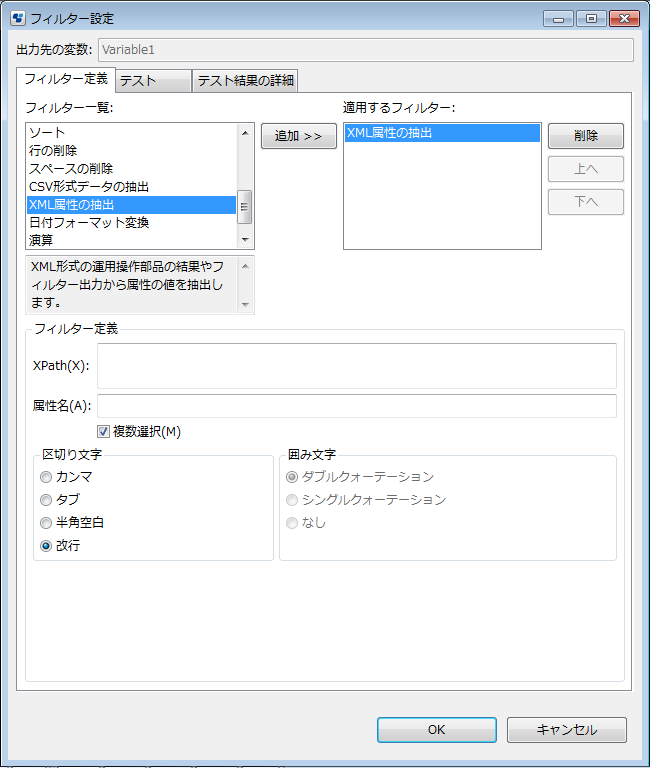Click the filter list scroll-up arrow
650x768 pixels.
pyautogui.click(x=245, y=133)
